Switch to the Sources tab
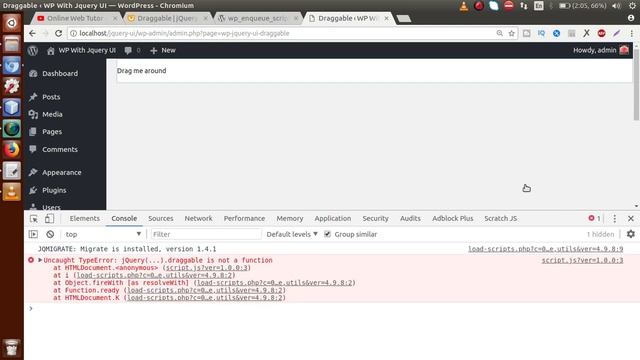 click(161, 219)
